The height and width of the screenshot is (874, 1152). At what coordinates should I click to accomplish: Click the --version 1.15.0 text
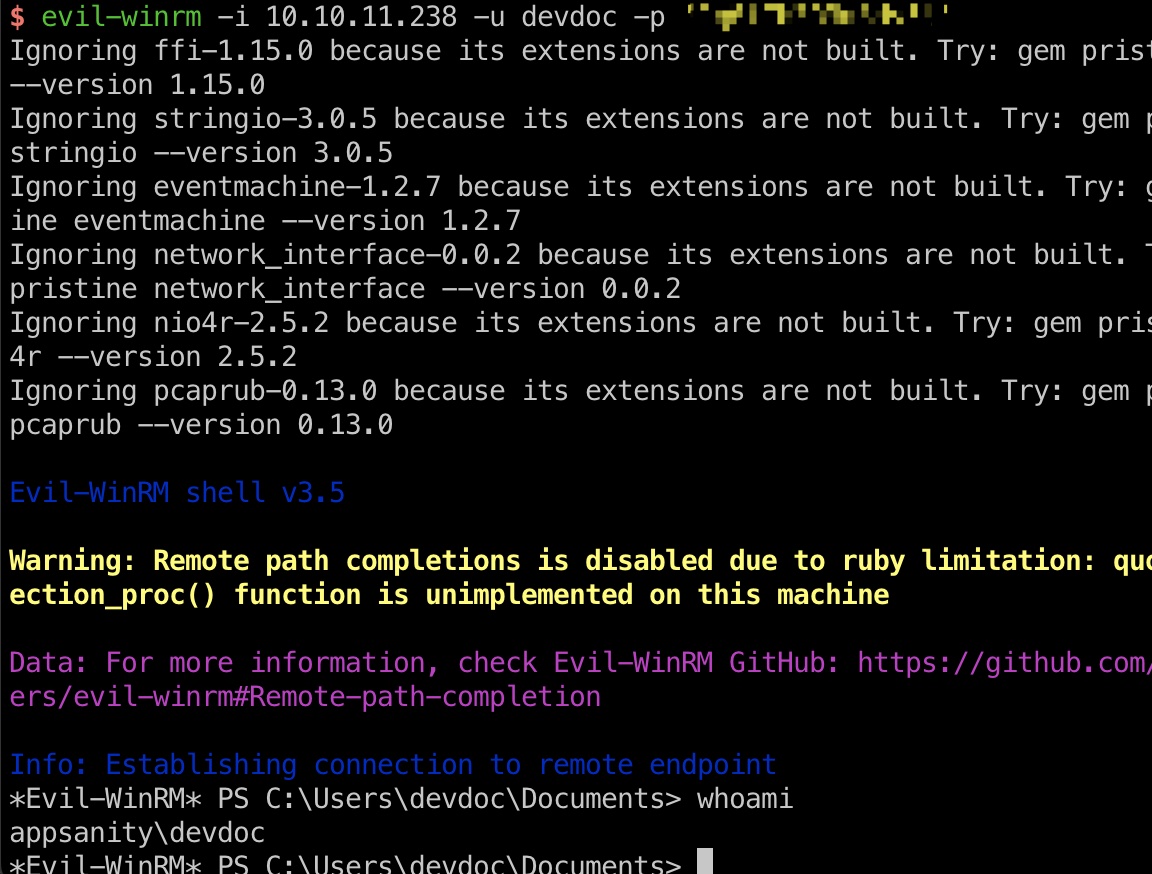pyautogui.click(x=137, y=84)
